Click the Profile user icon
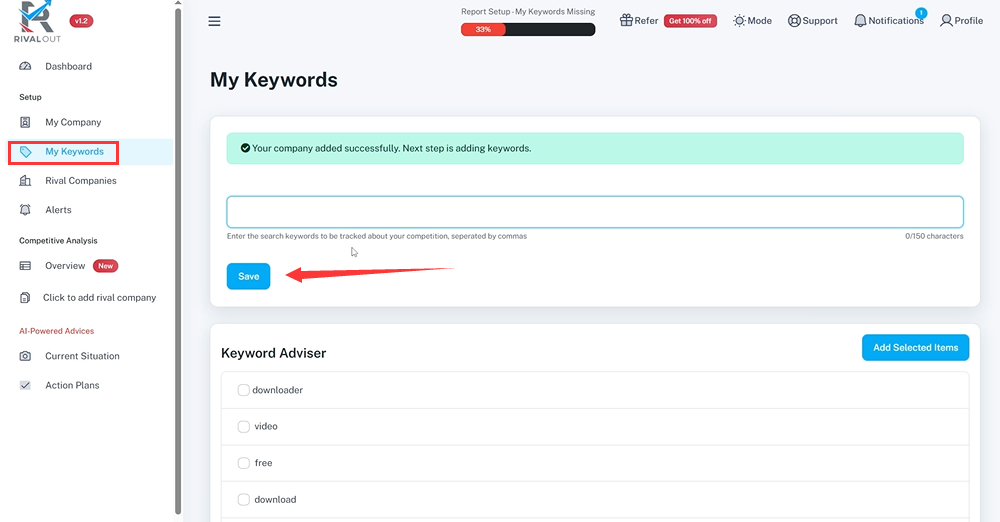 (946, 20)
